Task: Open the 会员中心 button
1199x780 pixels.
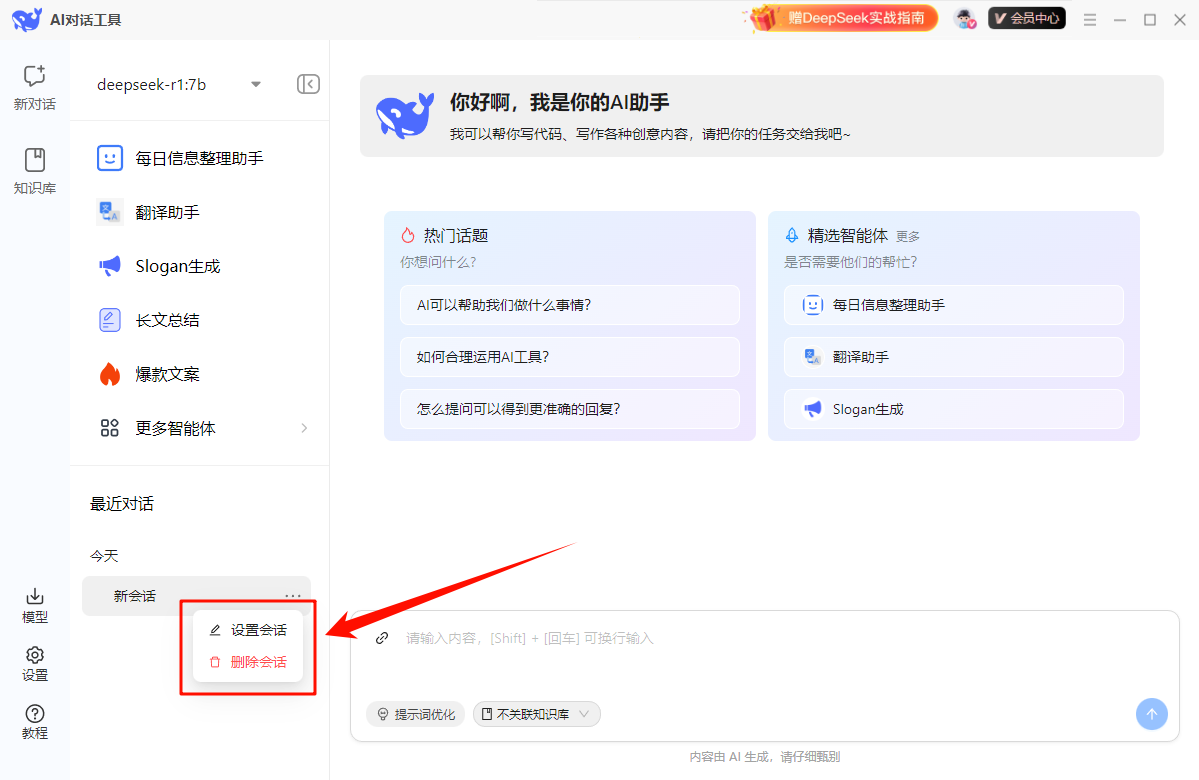Action: 1027,18
